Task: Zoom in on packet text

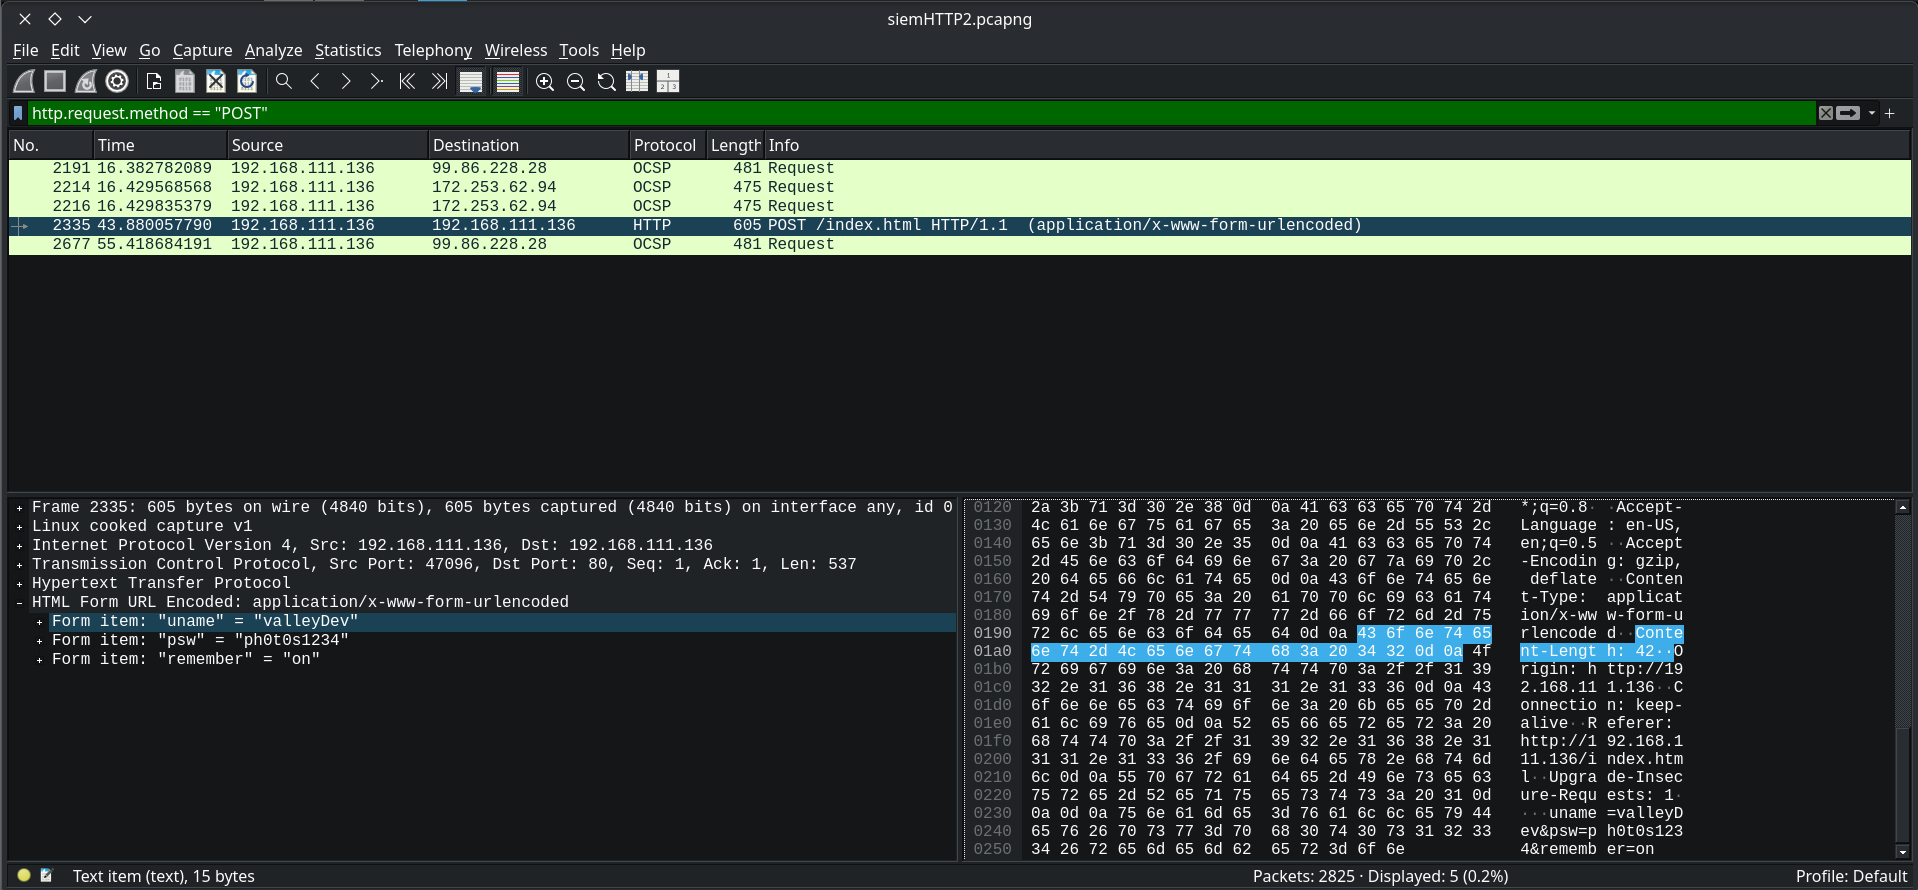Action: [545, 82]
